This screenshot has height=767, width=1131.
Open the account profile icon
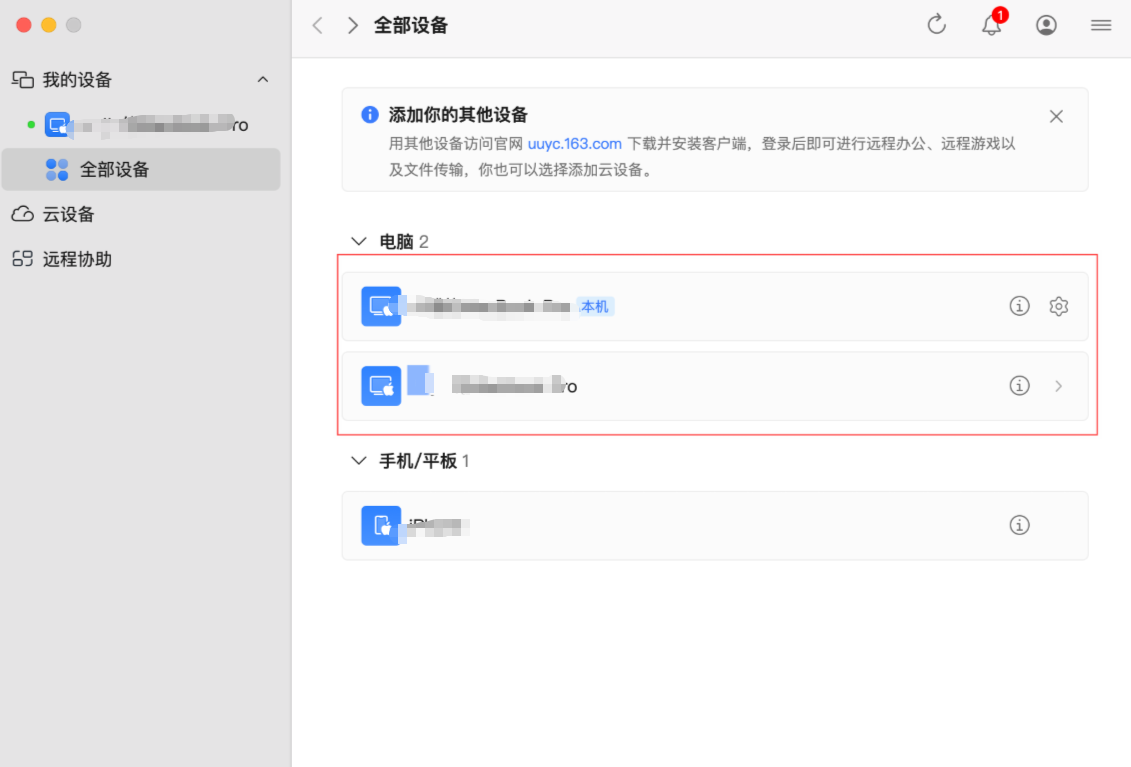(1046, 25)
